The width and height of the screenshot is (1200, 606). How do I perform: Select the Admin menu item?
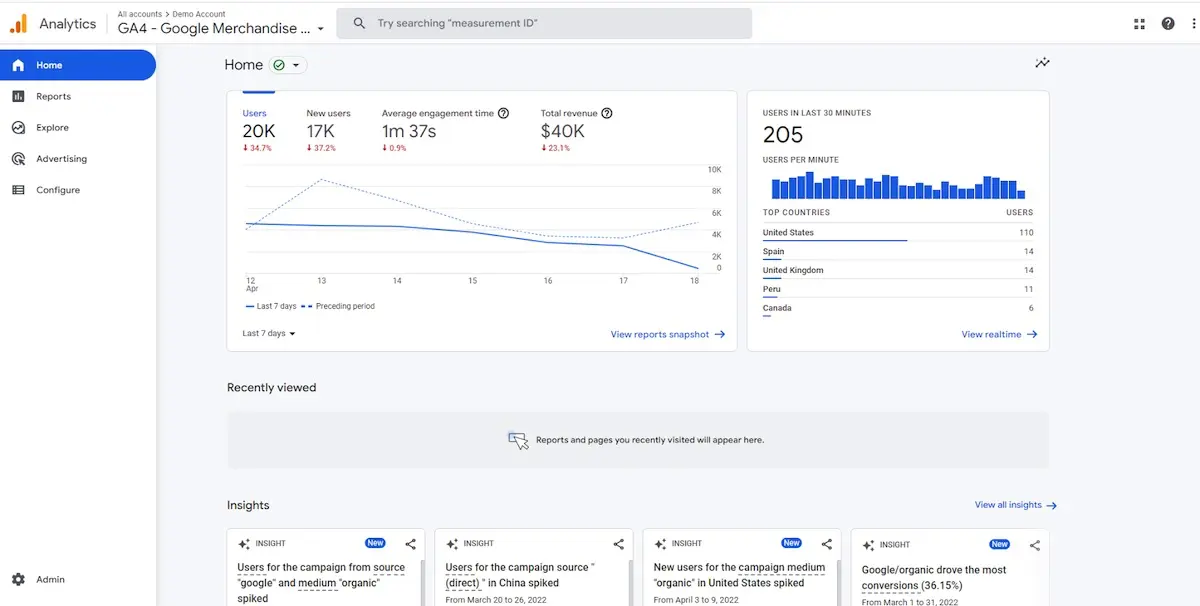click(78, 579)
